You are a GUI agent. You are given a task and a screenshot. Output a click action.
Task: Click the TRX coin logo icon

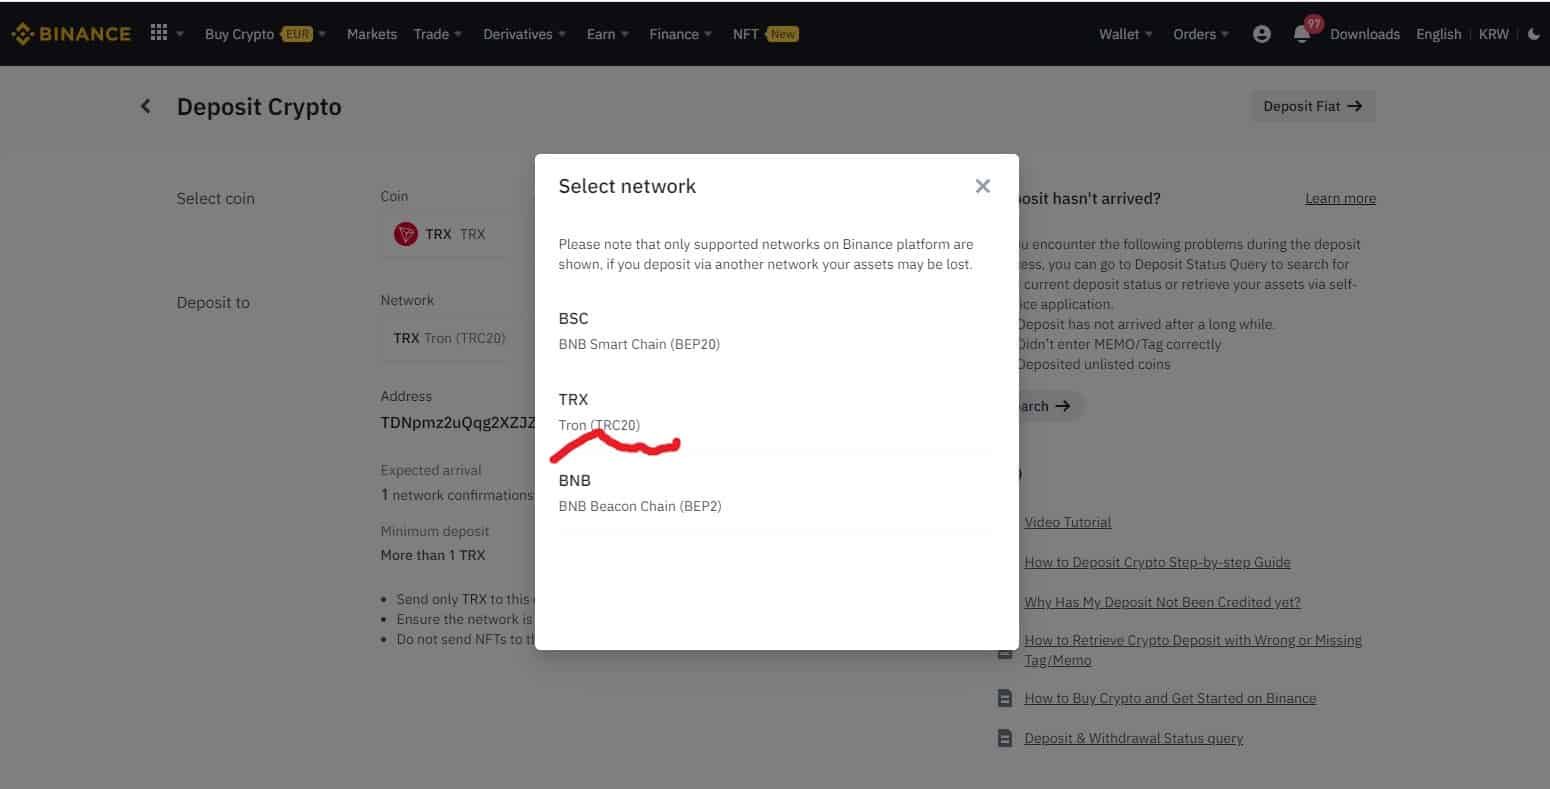(405, 234)
